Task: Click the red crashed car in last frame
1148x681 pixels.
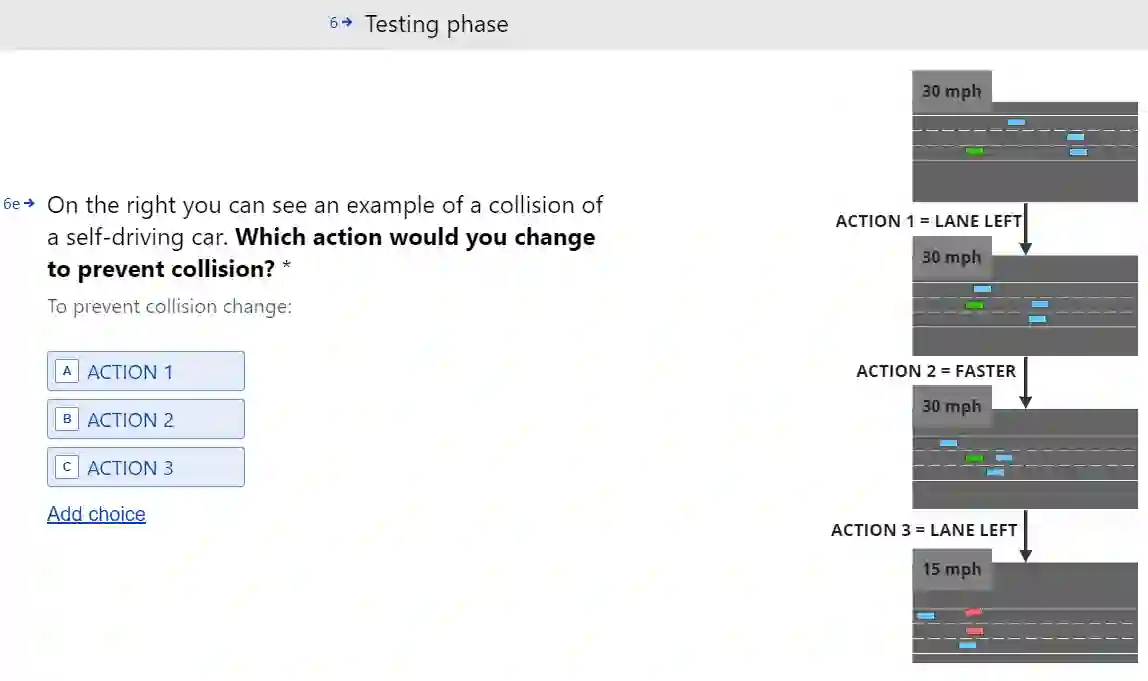Action: 974,630
